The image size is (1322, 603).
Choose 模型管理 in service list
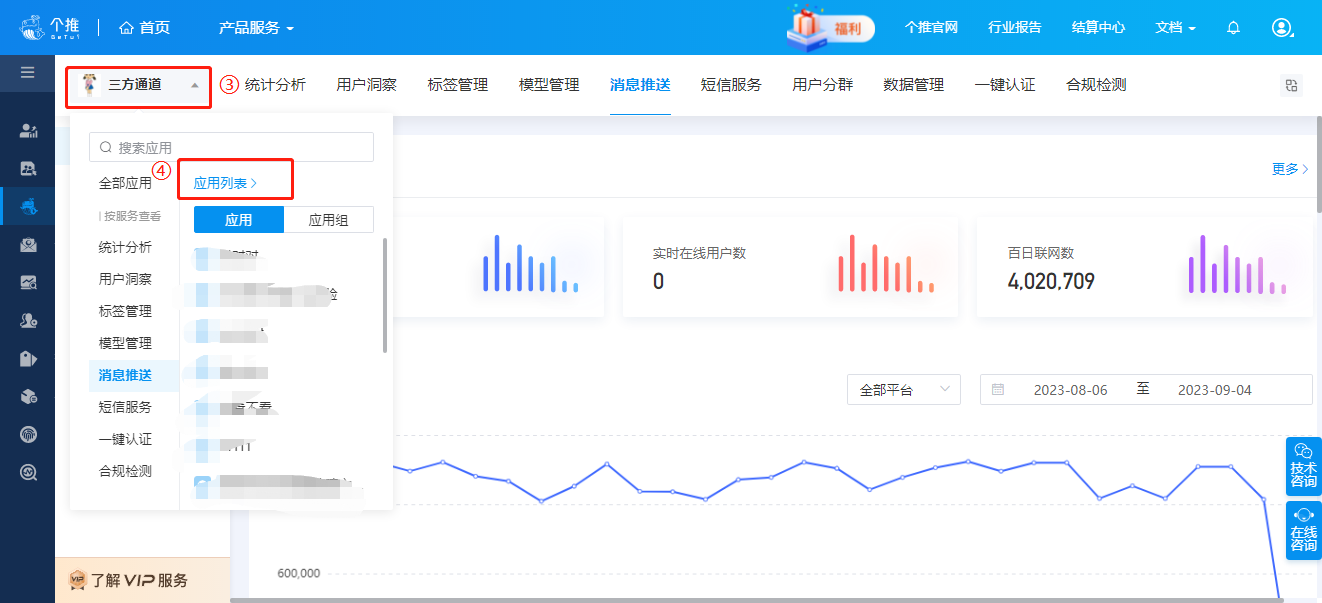point(125,343)
